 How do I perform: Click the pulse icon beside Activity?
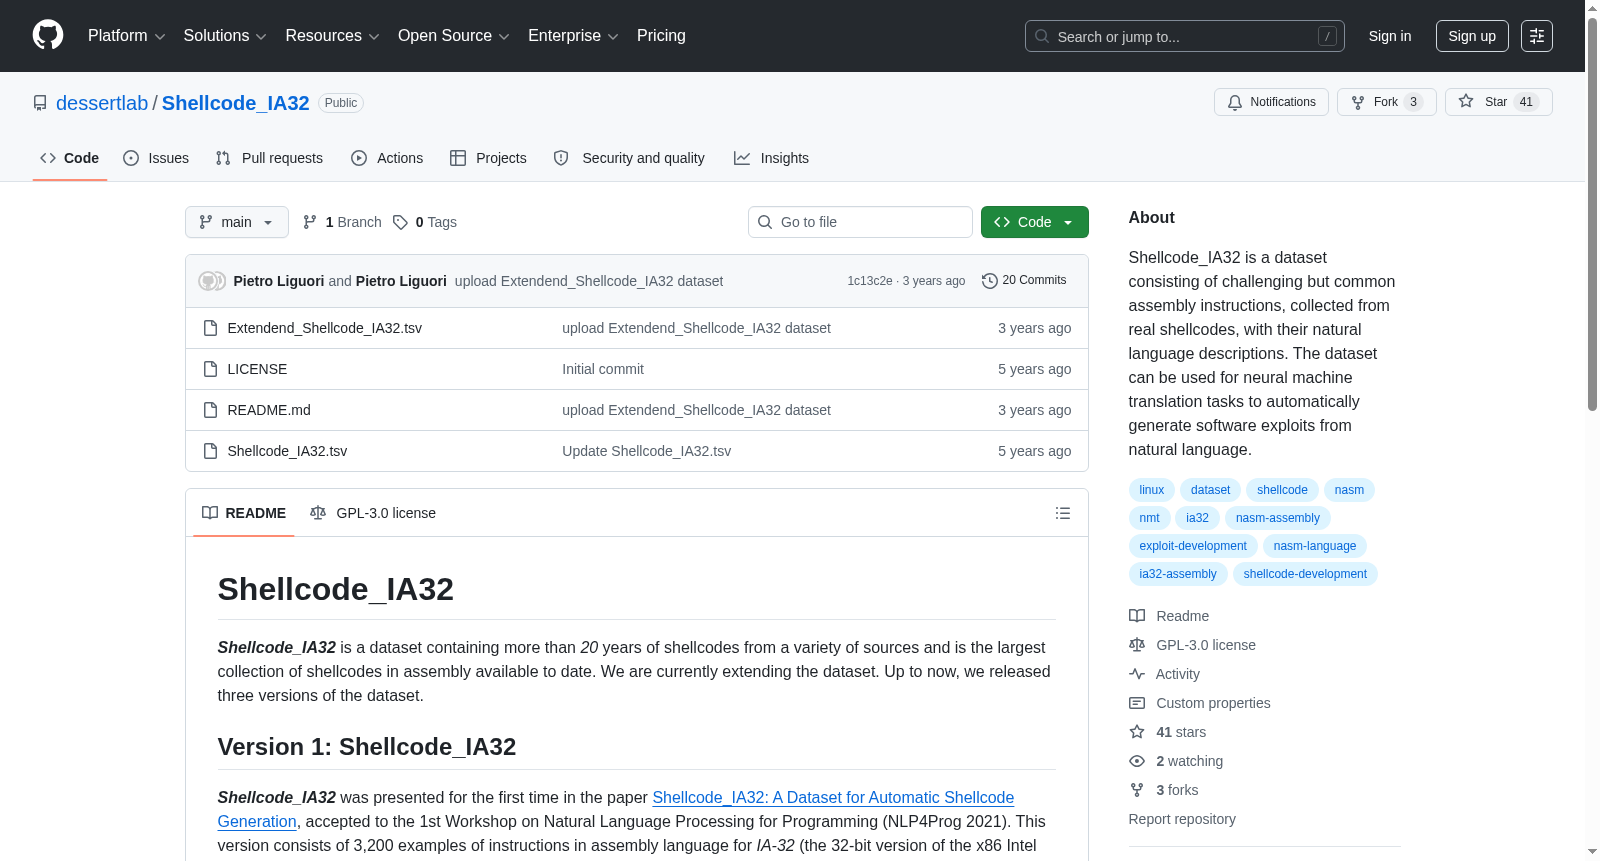pos(1137,674)
